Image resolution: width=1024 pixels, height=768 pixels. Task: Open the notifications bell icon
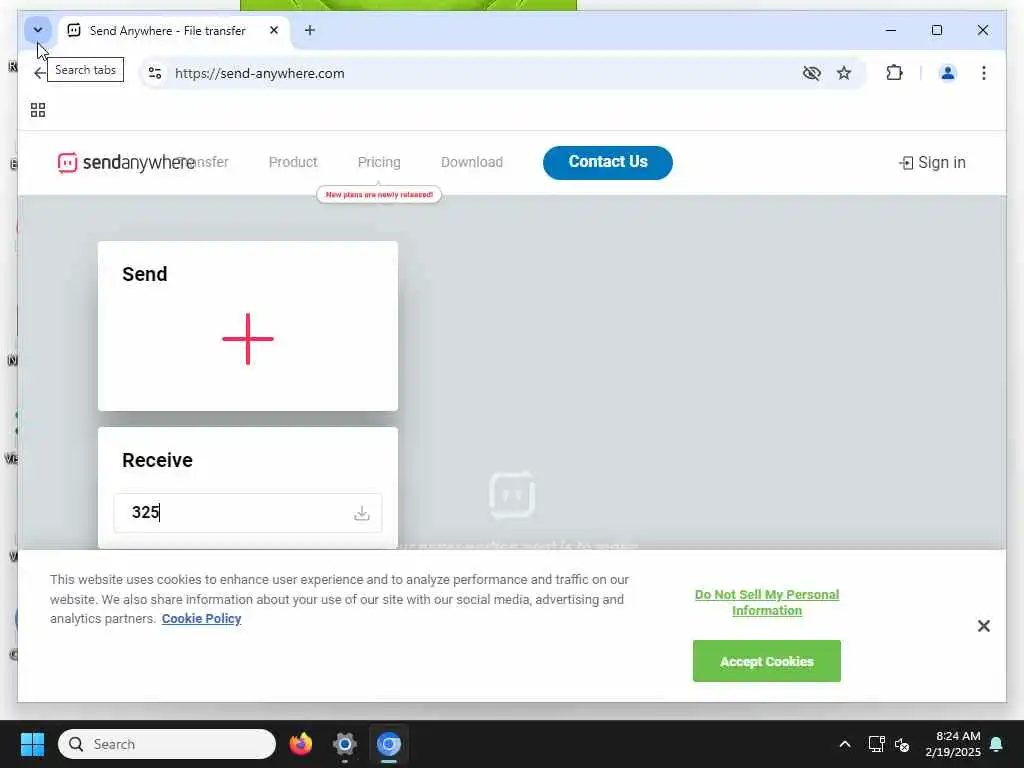[x=996, y=744]
